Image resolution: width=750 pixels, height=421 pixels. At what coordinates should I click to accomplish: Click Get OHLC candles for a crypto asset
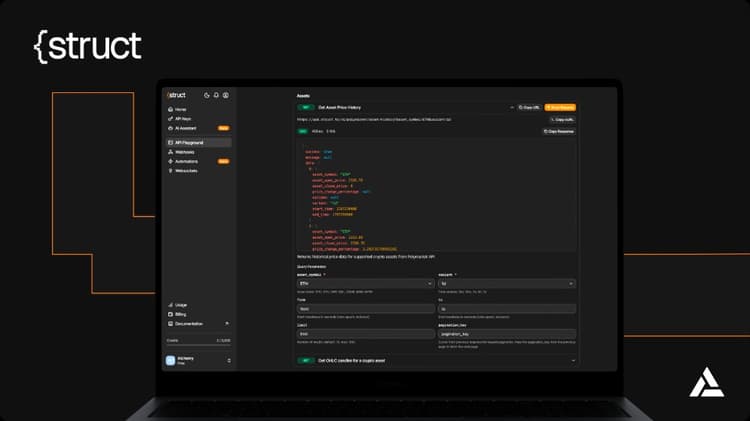pyautogui.click(x=352, y=361)
